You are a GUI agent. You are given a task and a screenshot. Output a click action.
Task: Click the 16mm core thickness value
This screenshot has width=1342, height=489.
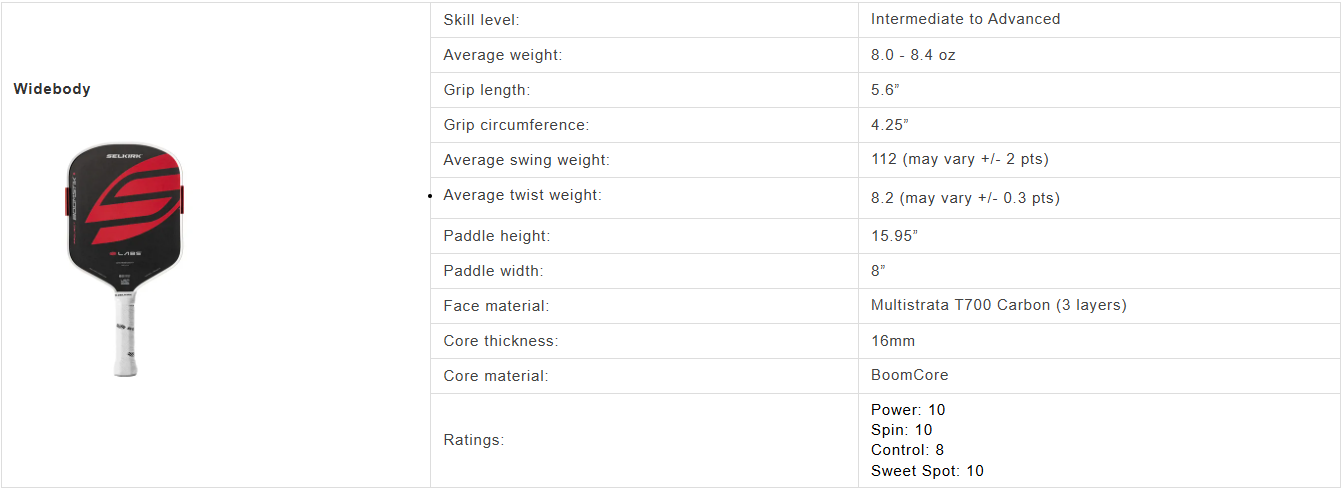tap(893, 341)
